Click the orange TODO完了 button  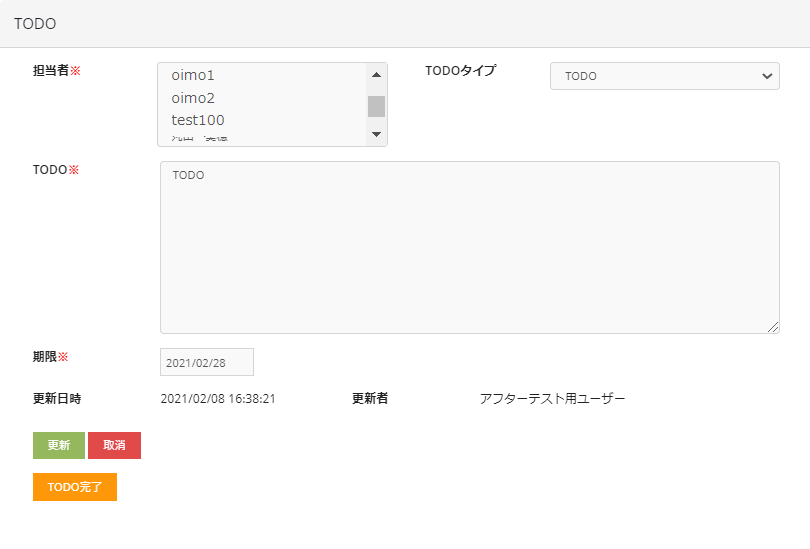tap(75, 487)
